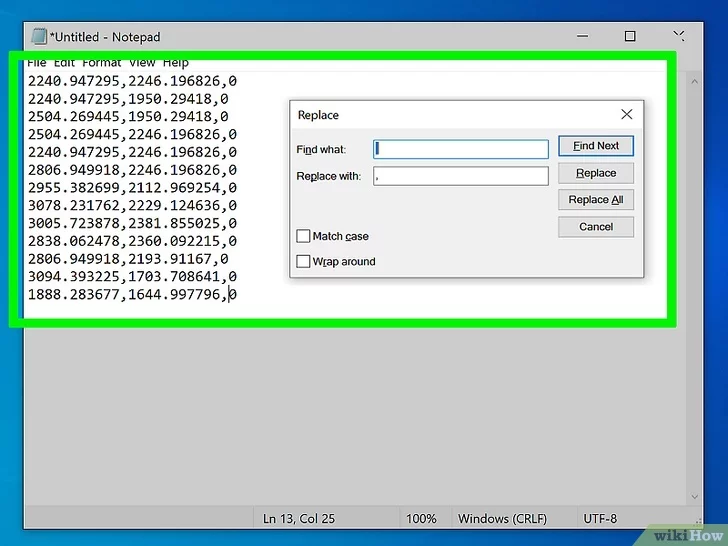Focus the Replace with input field

click(461, 176)
